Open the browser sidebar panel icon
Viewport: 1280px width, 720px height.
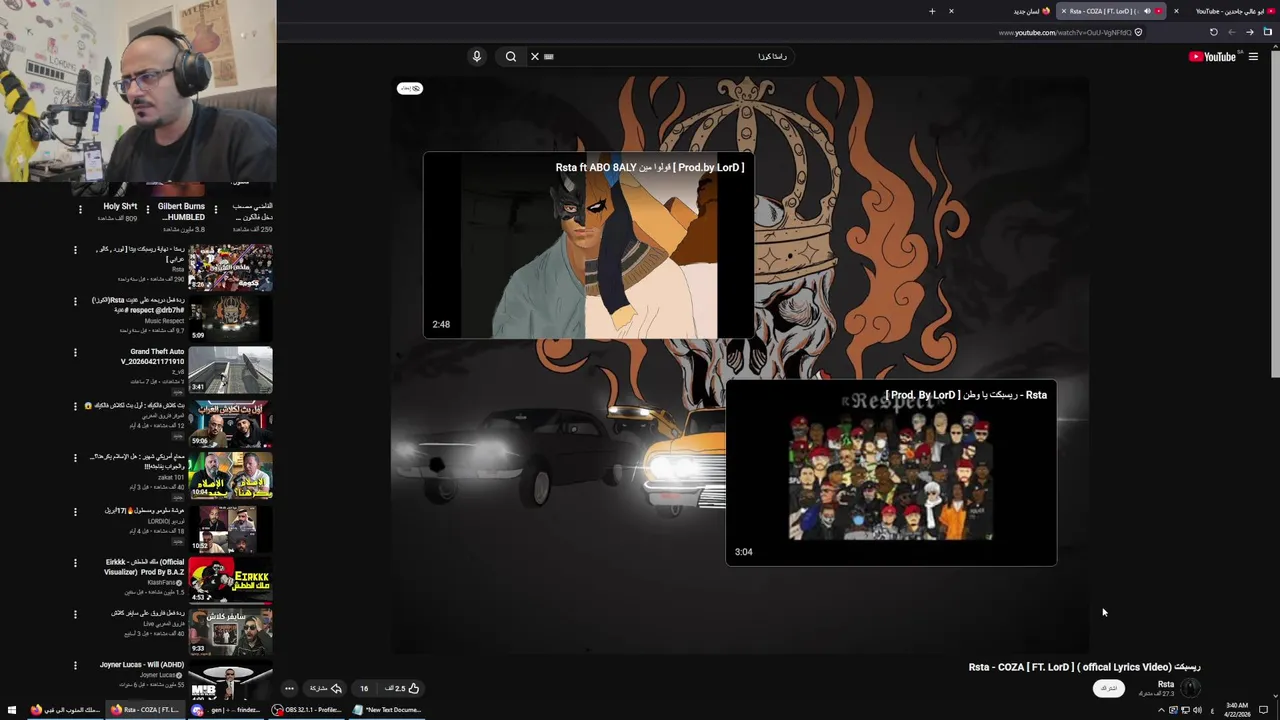pos(1267,32)
